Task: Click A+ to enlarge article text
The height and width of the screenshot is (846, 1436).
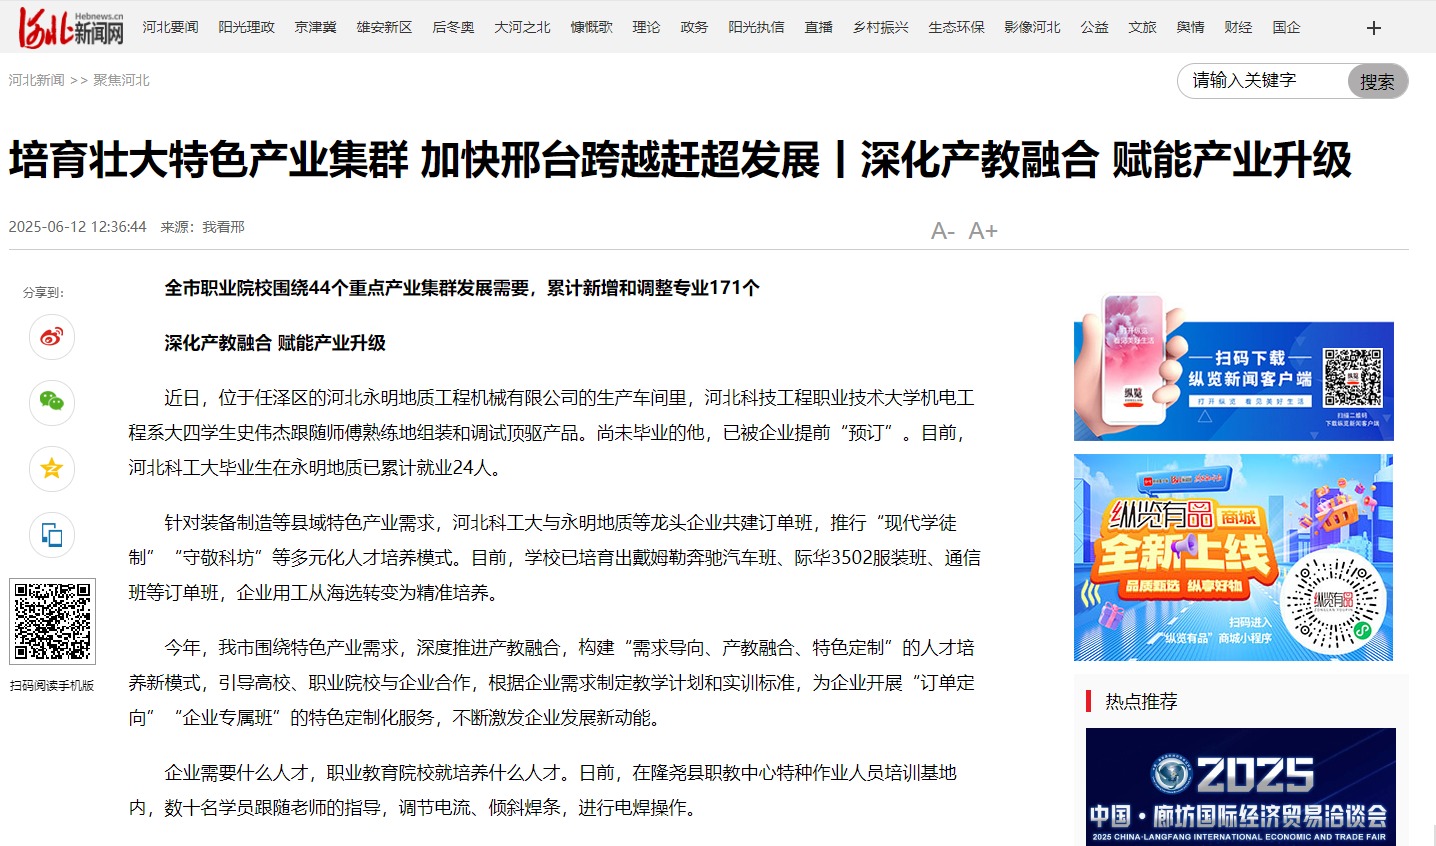Action: tap(982, 230)
